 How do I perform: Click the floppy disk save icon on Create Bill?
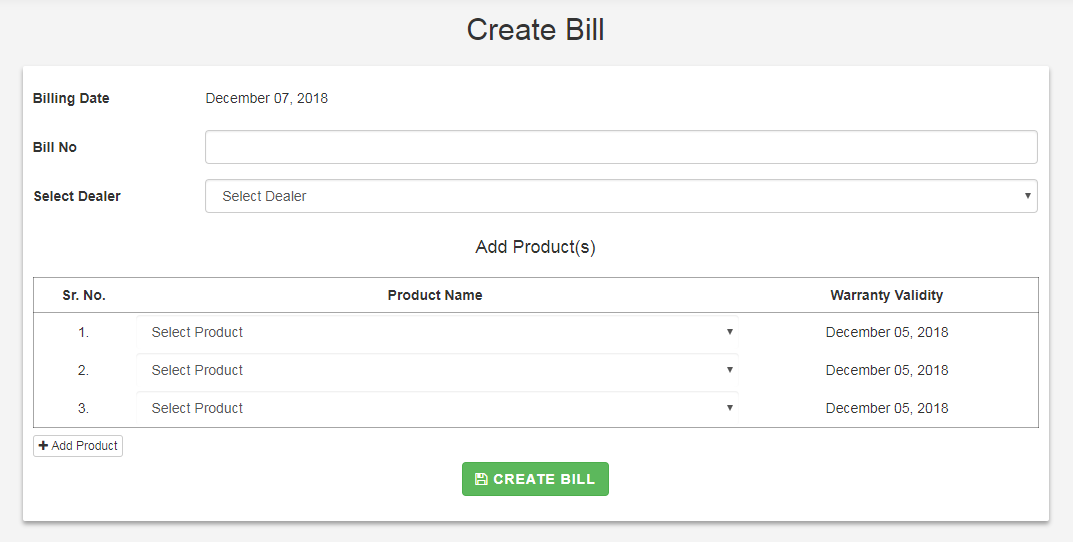[x=481, y=479]
